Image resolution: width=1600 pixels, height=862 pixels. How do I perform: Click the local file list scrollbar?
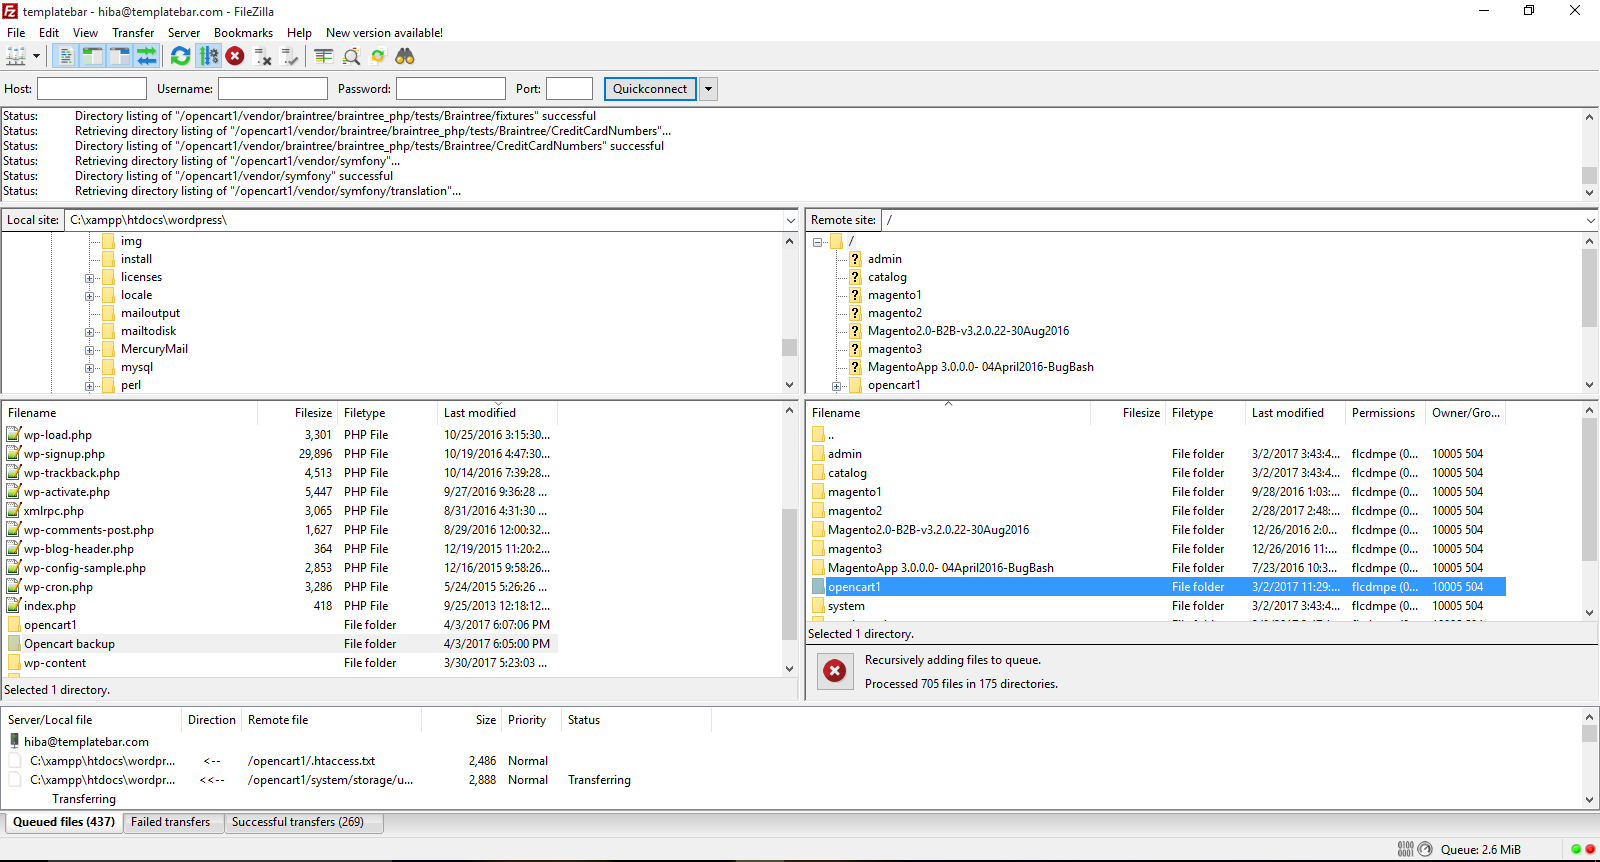pos(789,540)
